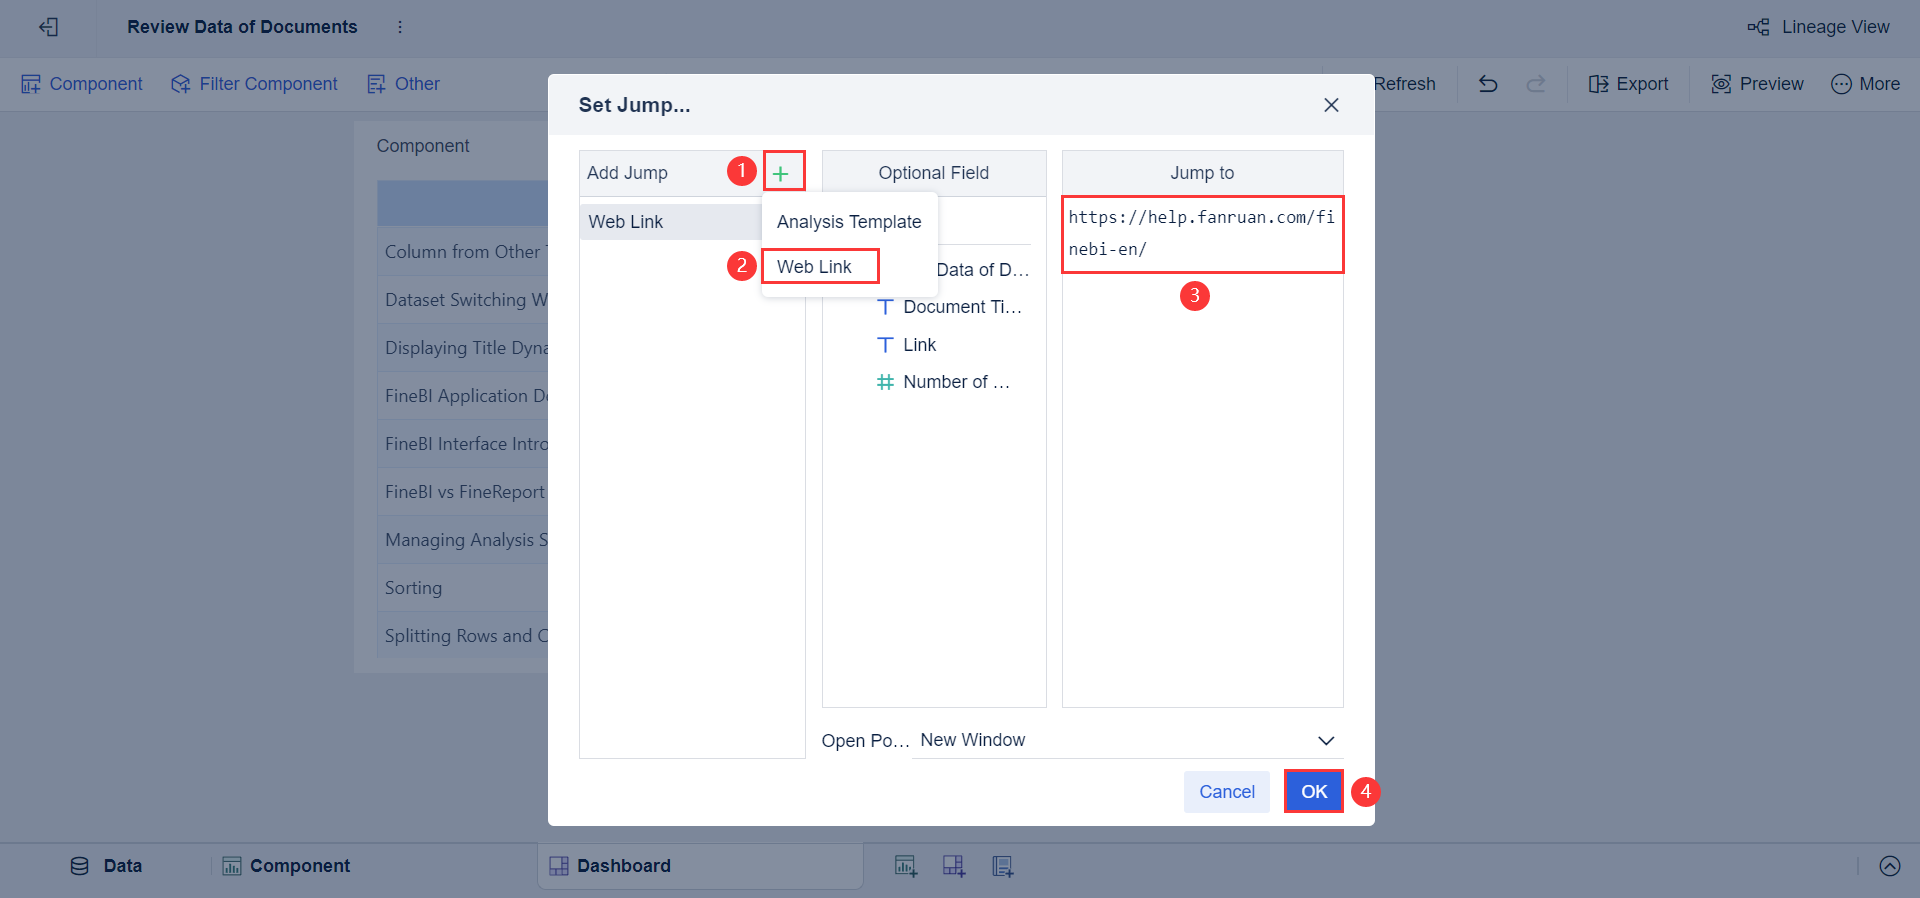The width and height of the screenshot is (1920, 898).
Task: Click the add dashboard icon in bottom bar
Action: 954,866
